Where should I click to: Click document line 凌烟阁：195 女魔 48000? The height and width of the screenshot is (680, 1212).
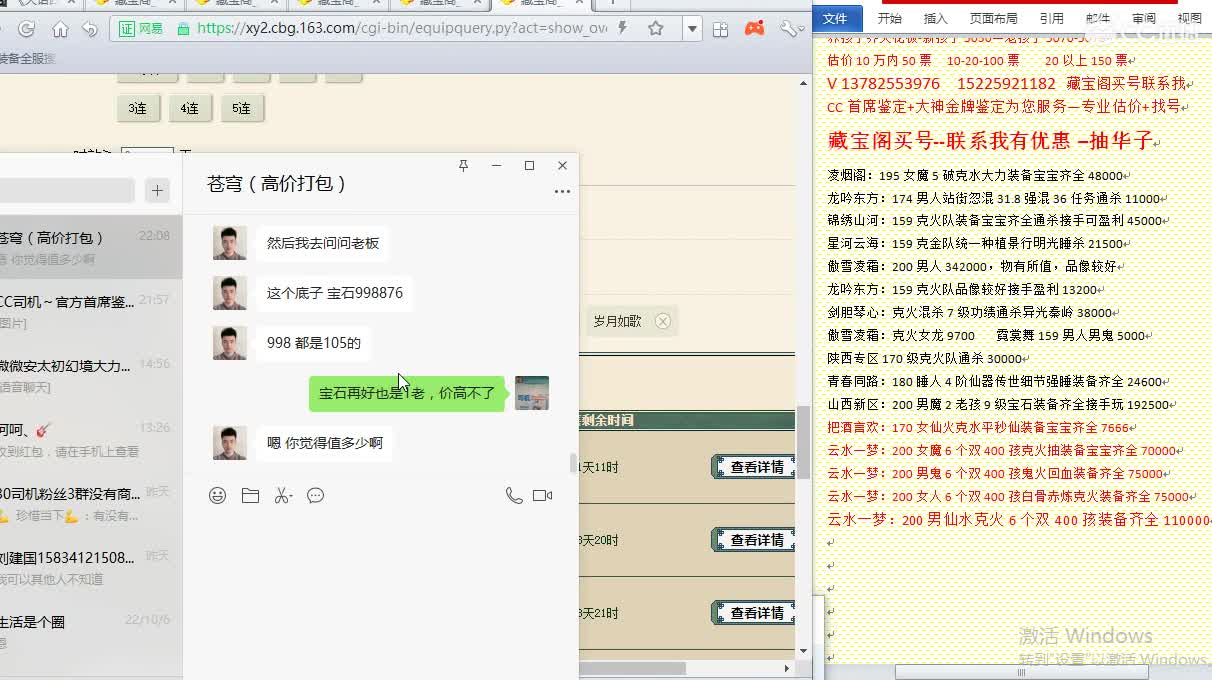click(x=976, y=175)
